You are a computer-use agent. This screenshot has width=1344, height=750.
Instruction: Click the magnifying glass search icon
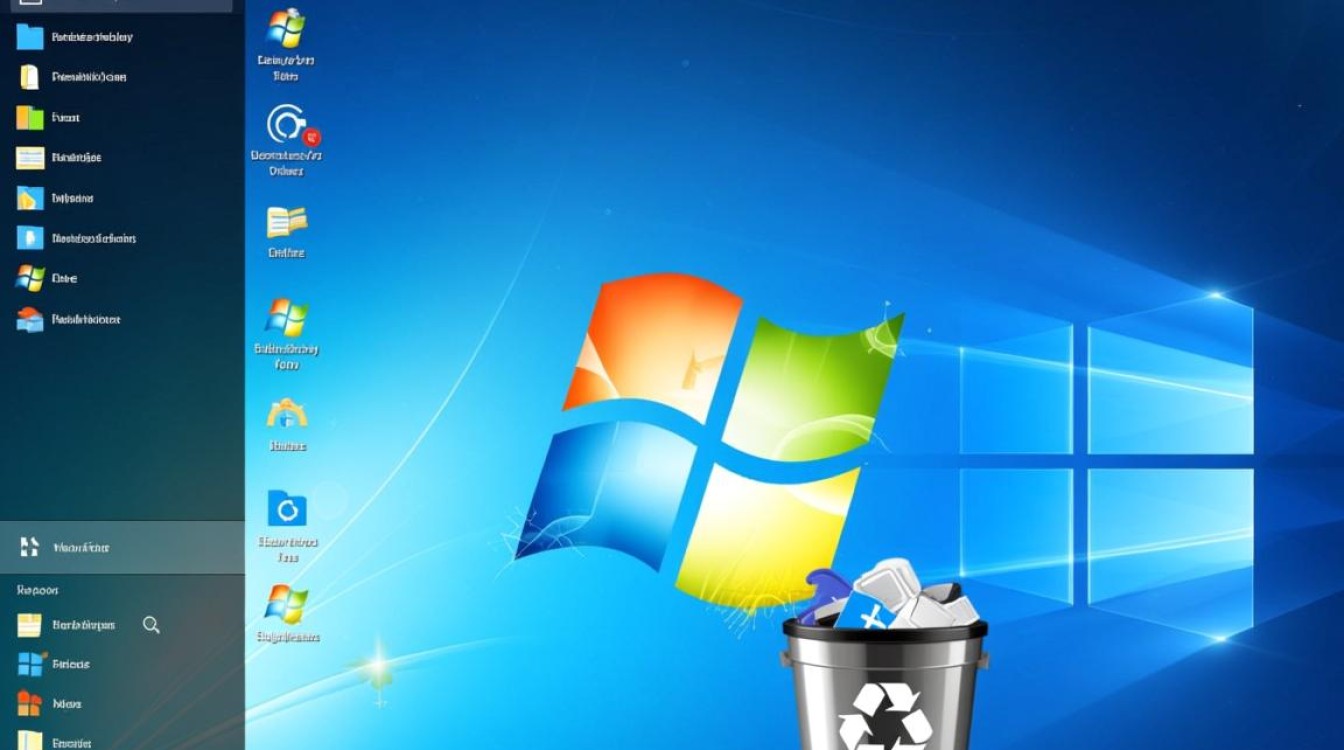click(x=151, y=625)
